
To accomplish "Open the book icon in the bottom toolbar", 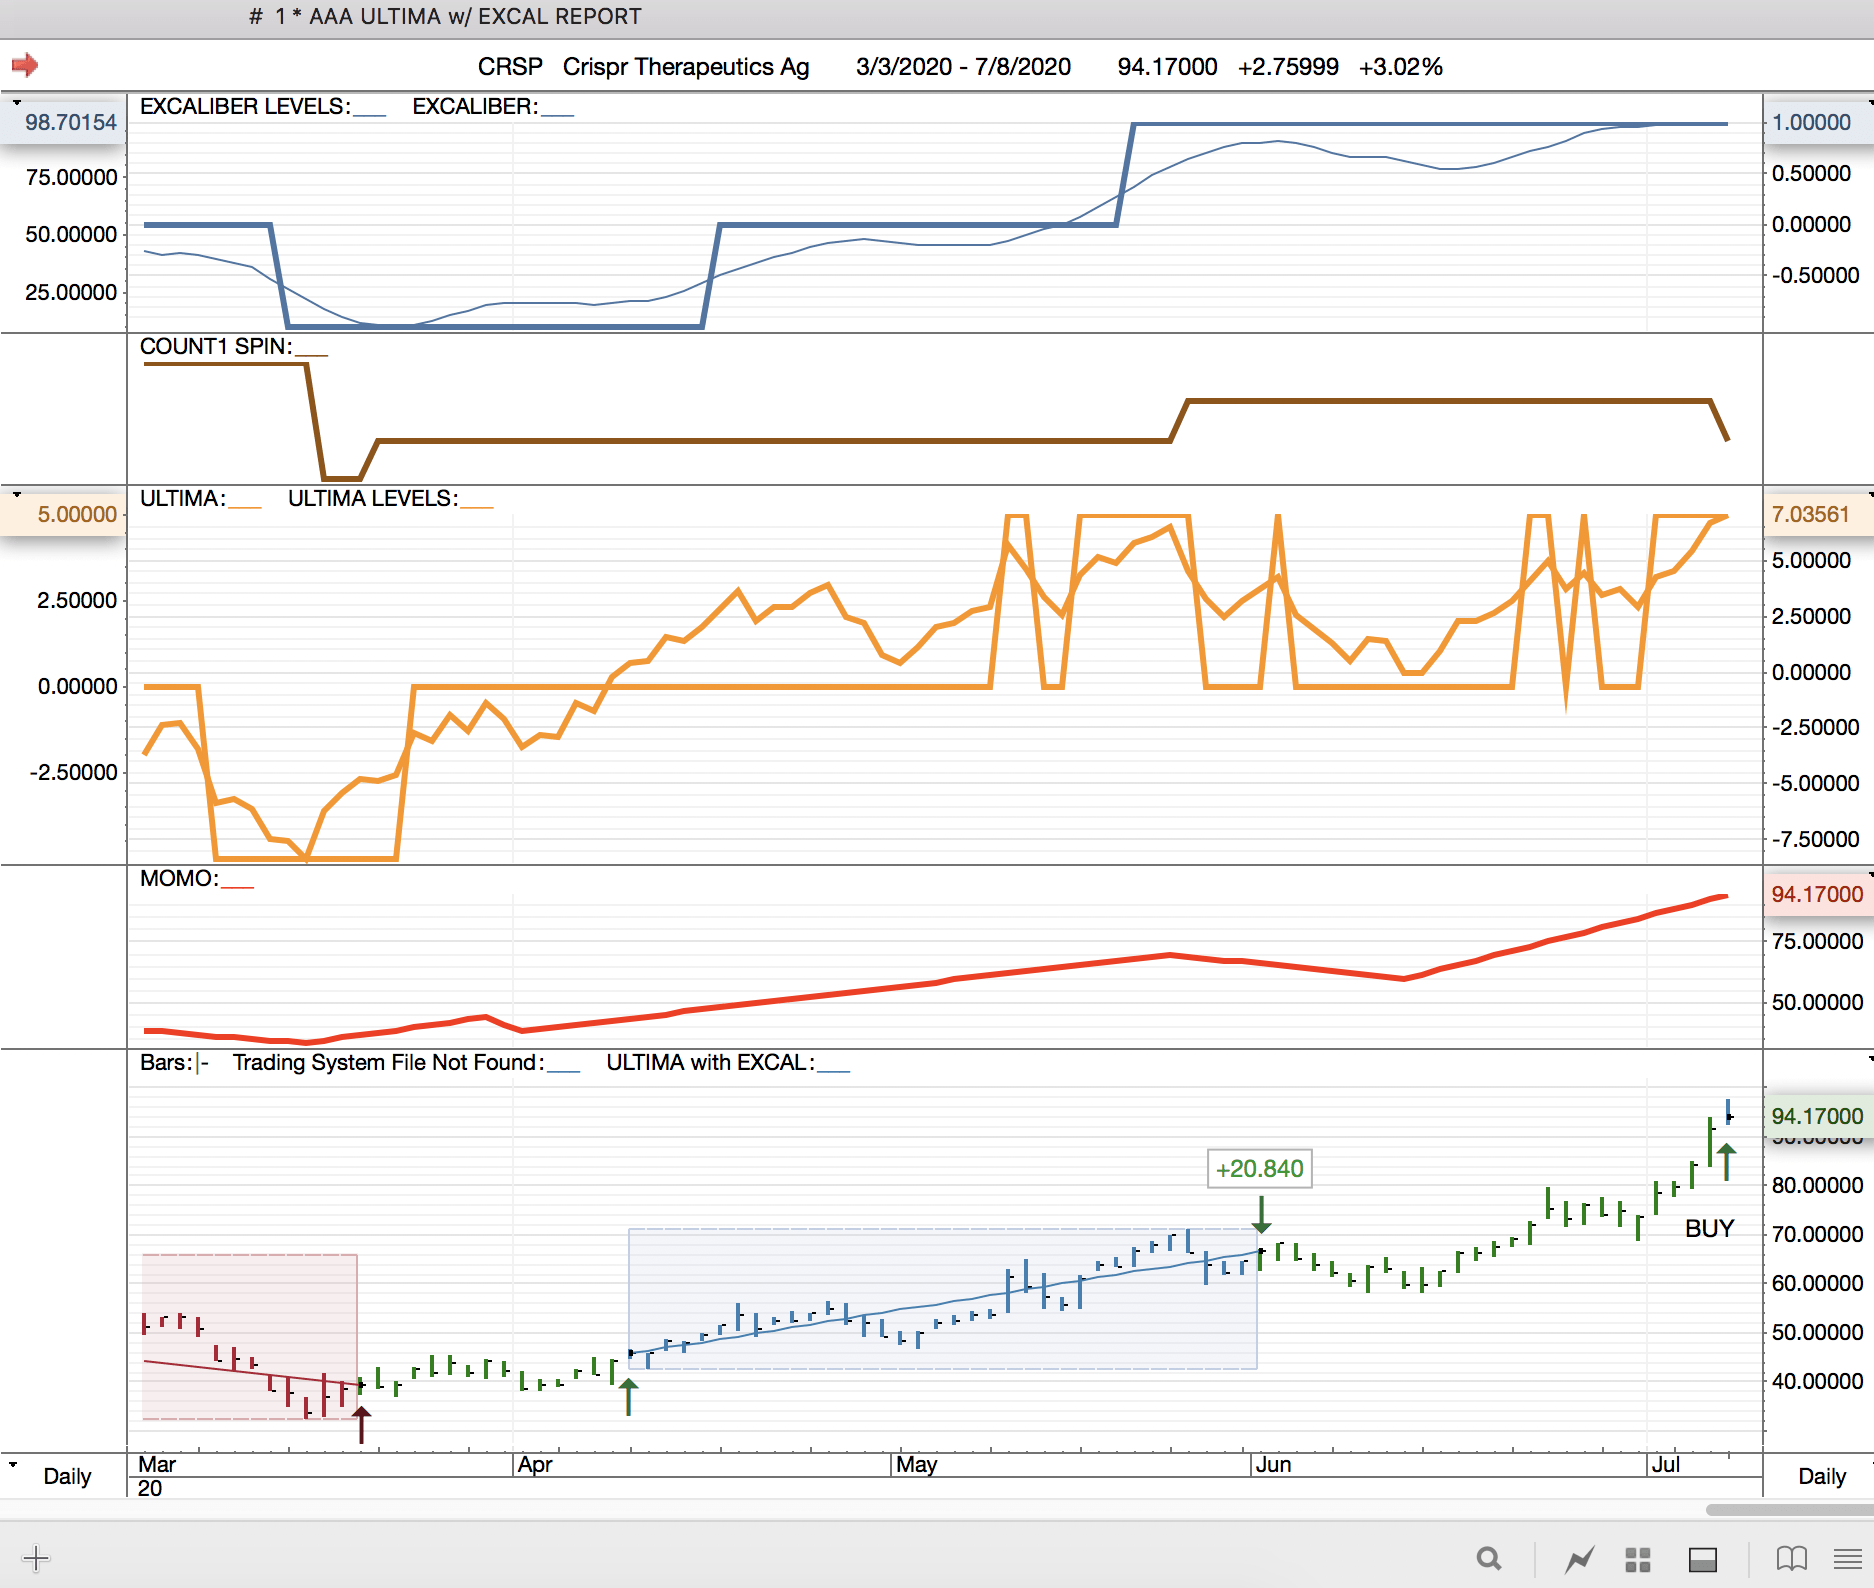I will pyautogui.click(x=1792, y=1559).
